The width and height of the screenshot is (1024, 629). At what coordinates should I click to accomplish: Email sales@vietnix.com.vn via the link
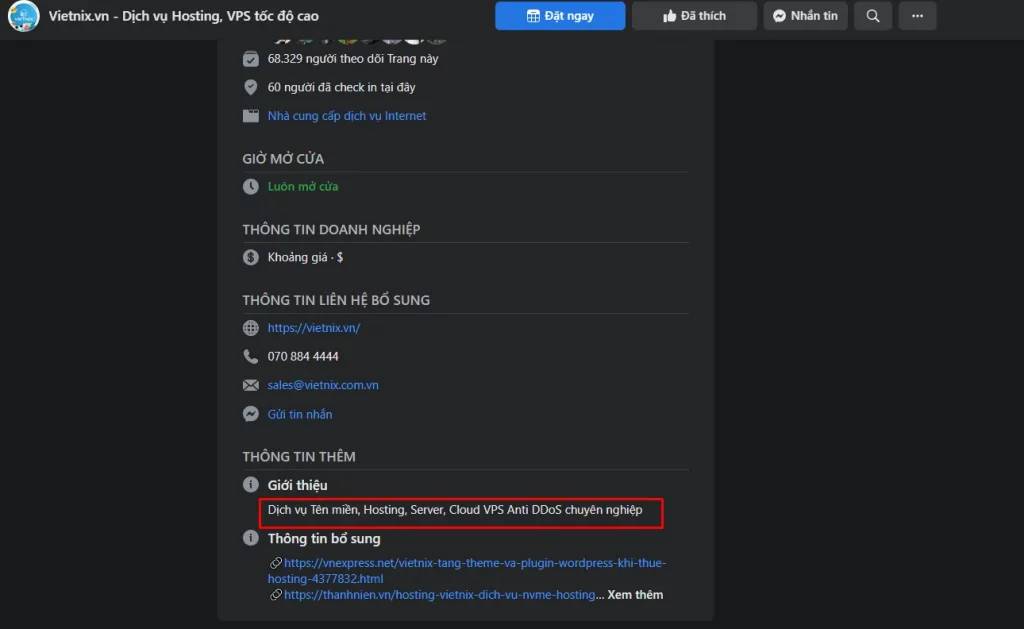323,385
